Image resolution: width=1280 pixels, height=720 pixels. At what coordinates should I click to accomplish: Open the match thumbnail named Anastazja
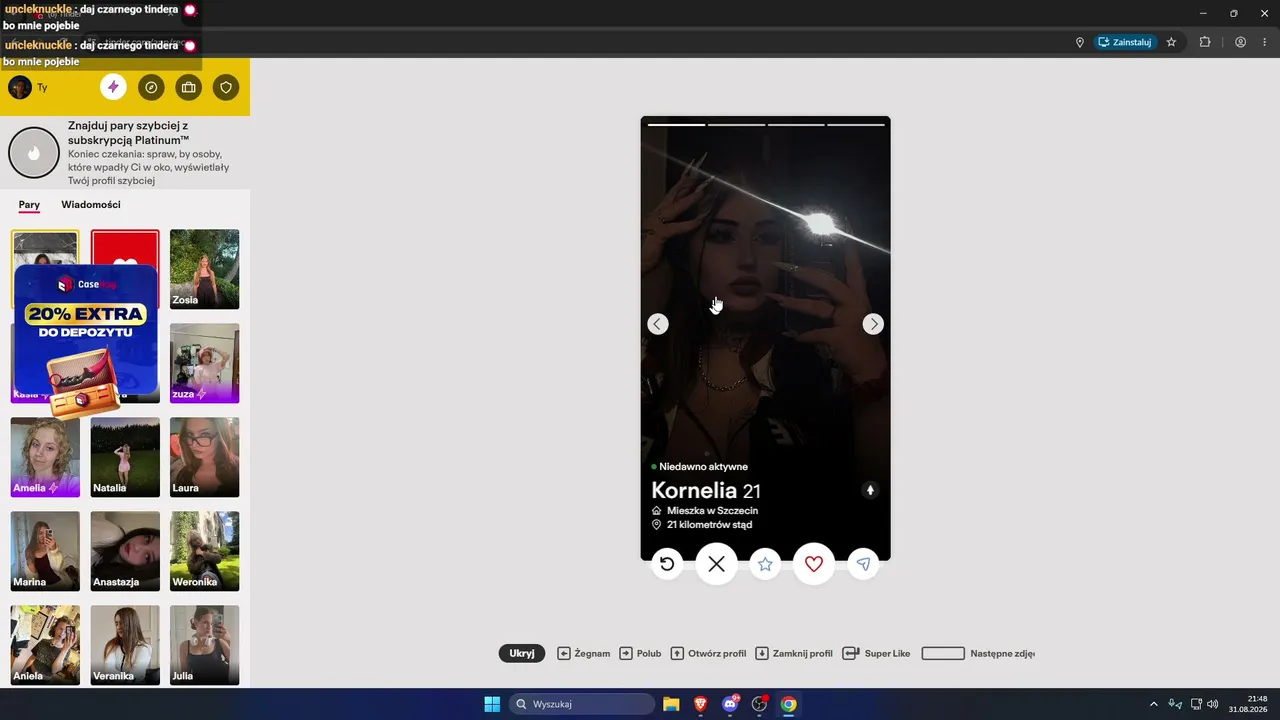(125, 551)
